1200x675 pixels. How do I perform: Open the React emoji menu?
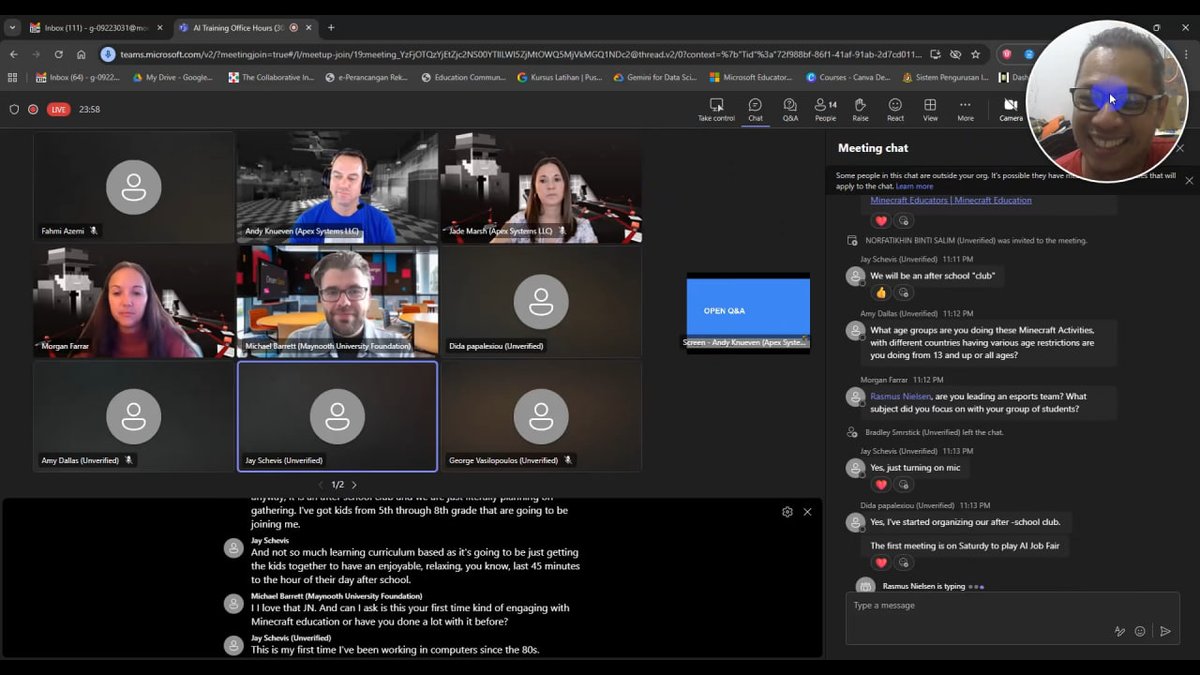point(895,110)
